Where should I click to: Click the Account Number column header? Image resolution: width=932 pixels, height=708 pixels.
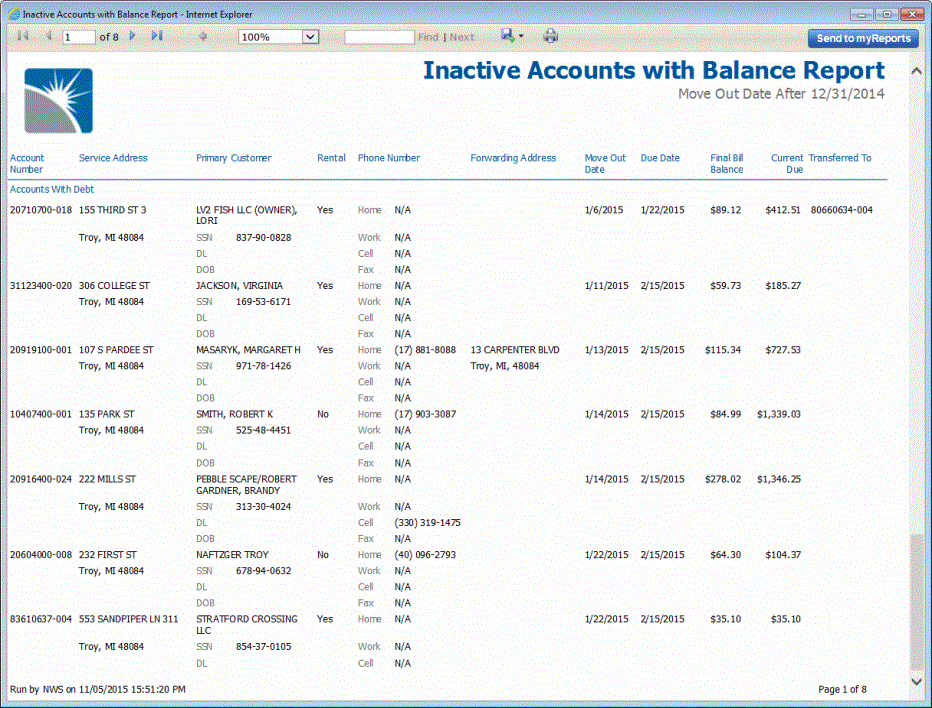[x=27, y=163]
